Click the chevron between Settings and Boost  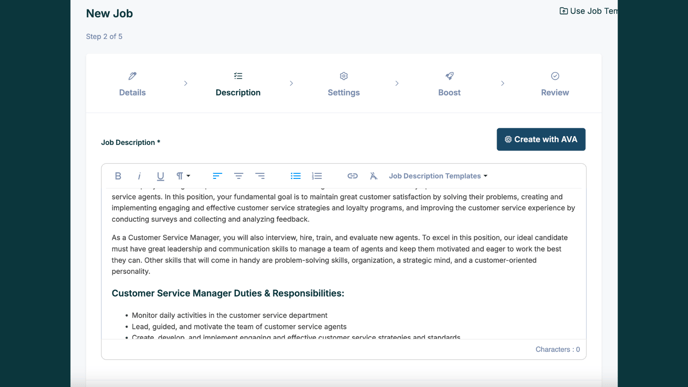(x=397, y=83)
